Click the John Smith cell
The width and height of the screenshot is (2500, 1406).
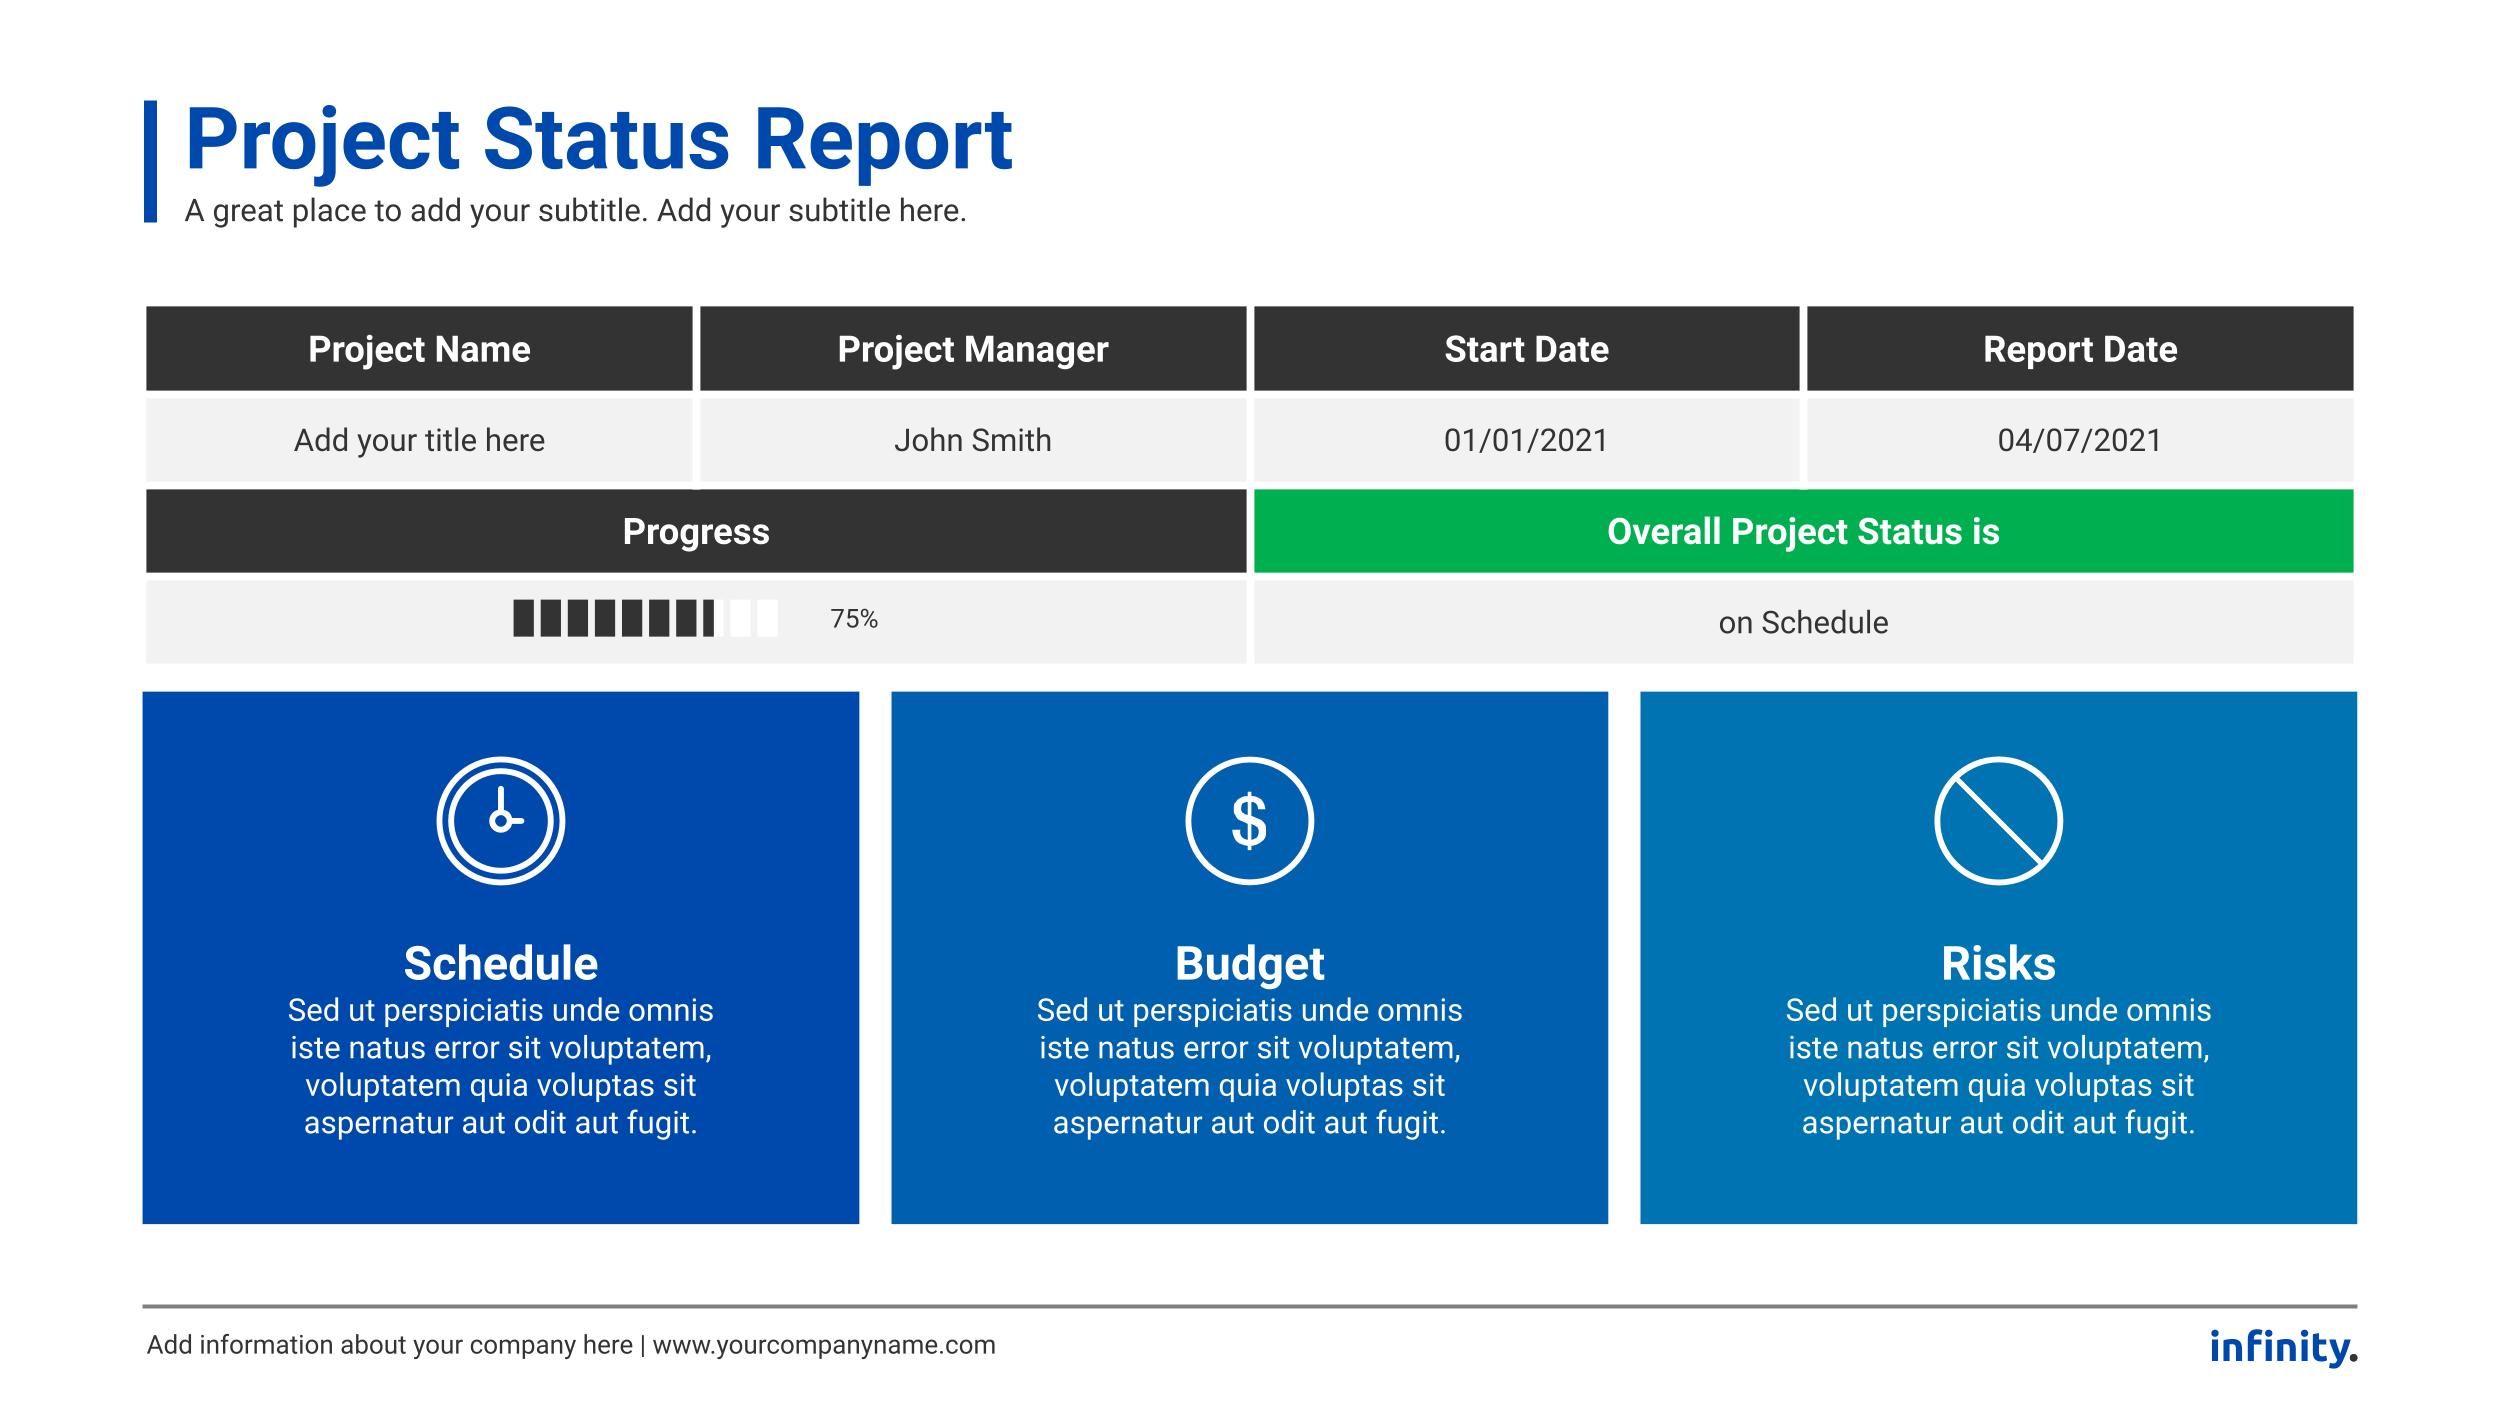[x=972, y=440]
